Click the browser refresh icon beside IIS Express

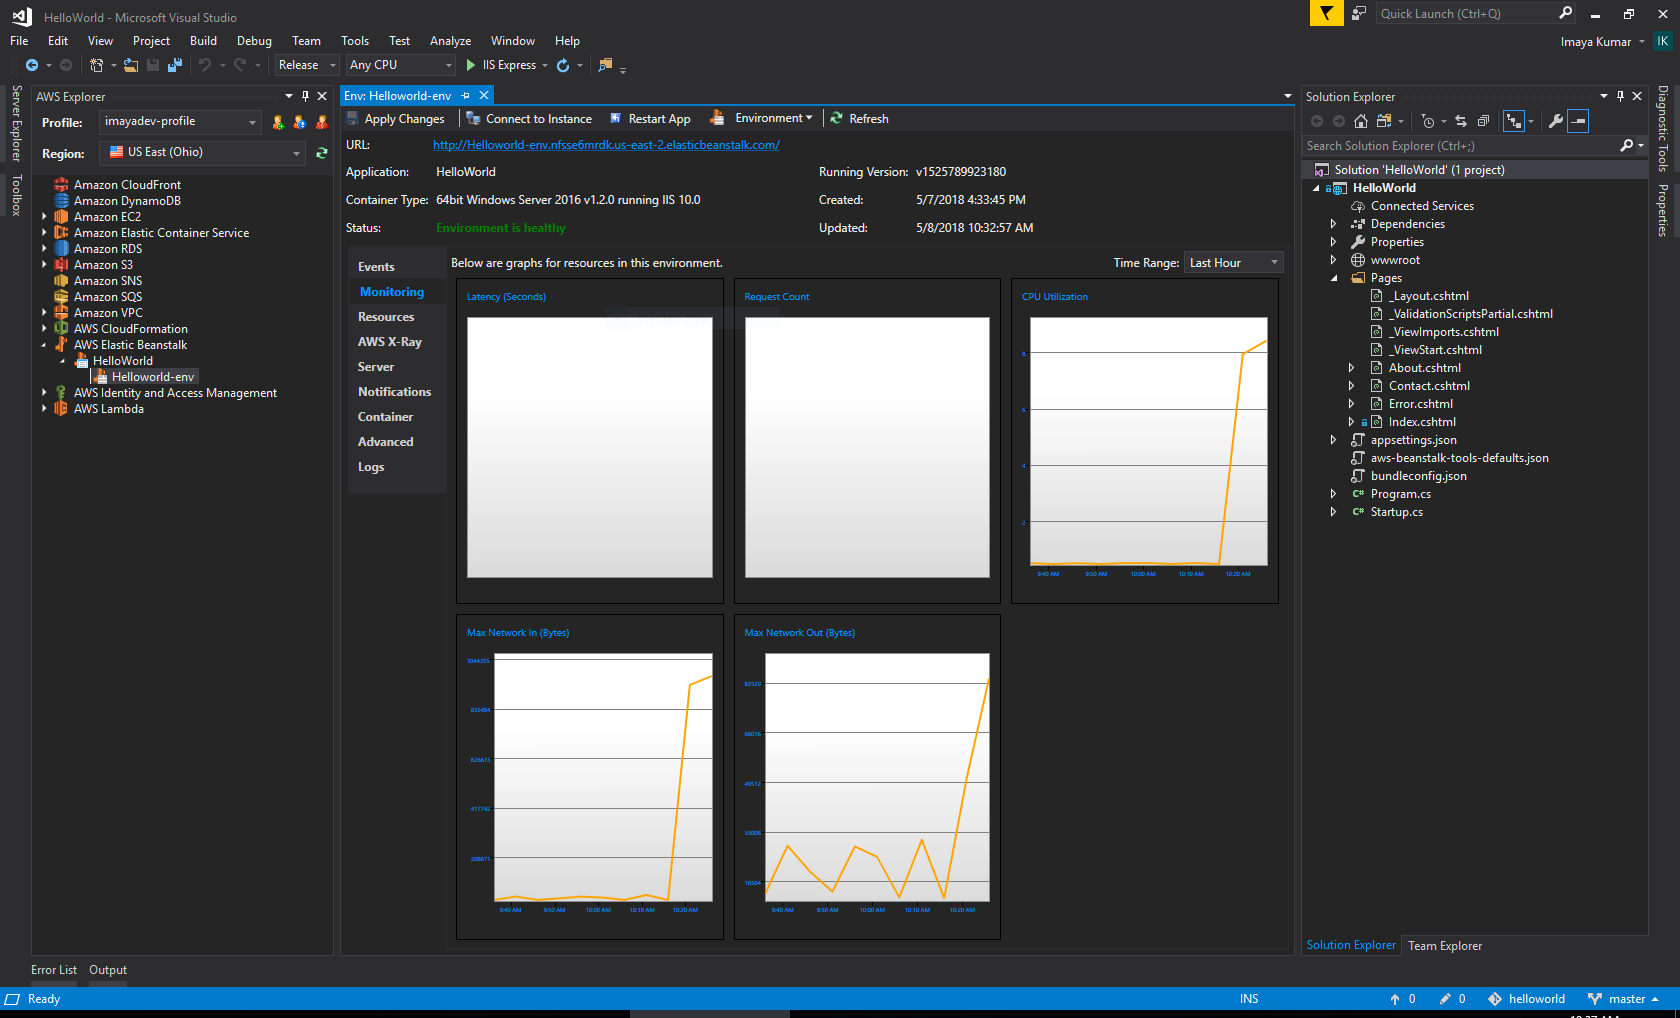click(x=563, y=65)
